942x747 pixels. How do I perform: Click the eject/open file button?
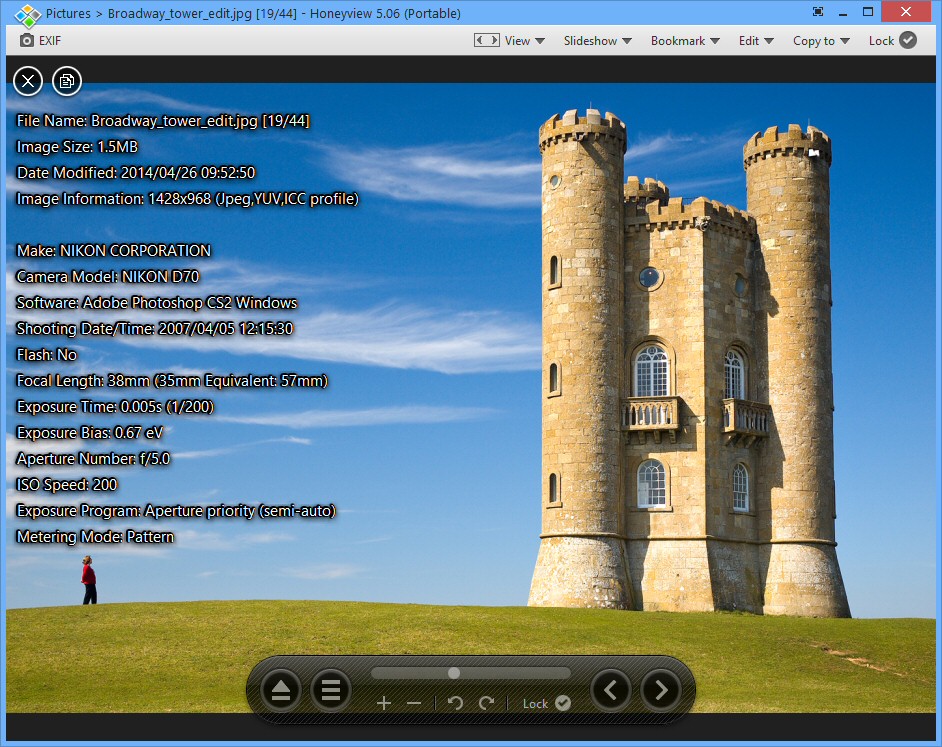coord(281,690)
